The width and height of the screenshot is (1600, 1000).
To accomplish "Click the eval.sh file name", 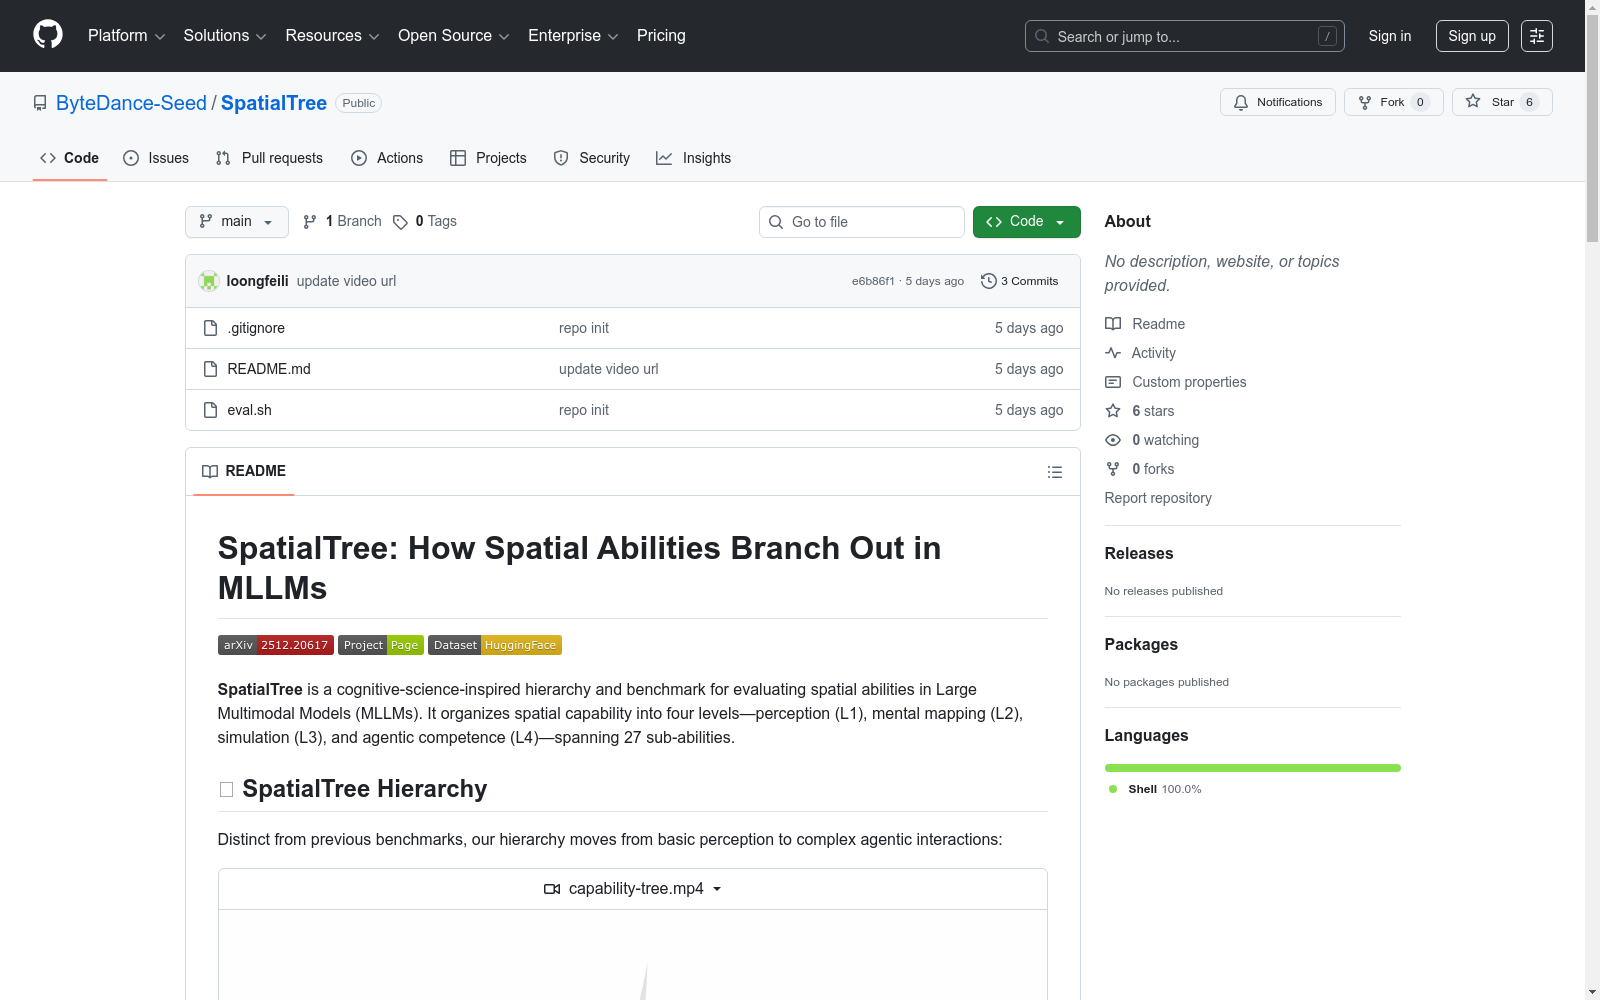I will pyautogui.click(x=250, y=410).
